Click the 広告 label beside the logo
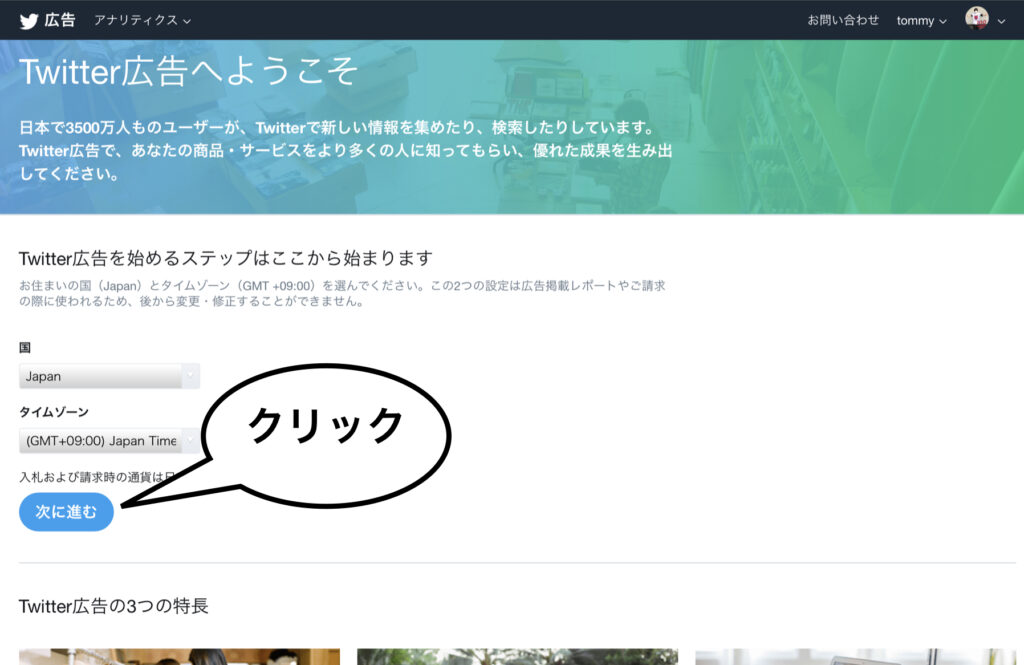Image resolution: width=1024 pixels, height=665 pixels. tap(60, 20)
